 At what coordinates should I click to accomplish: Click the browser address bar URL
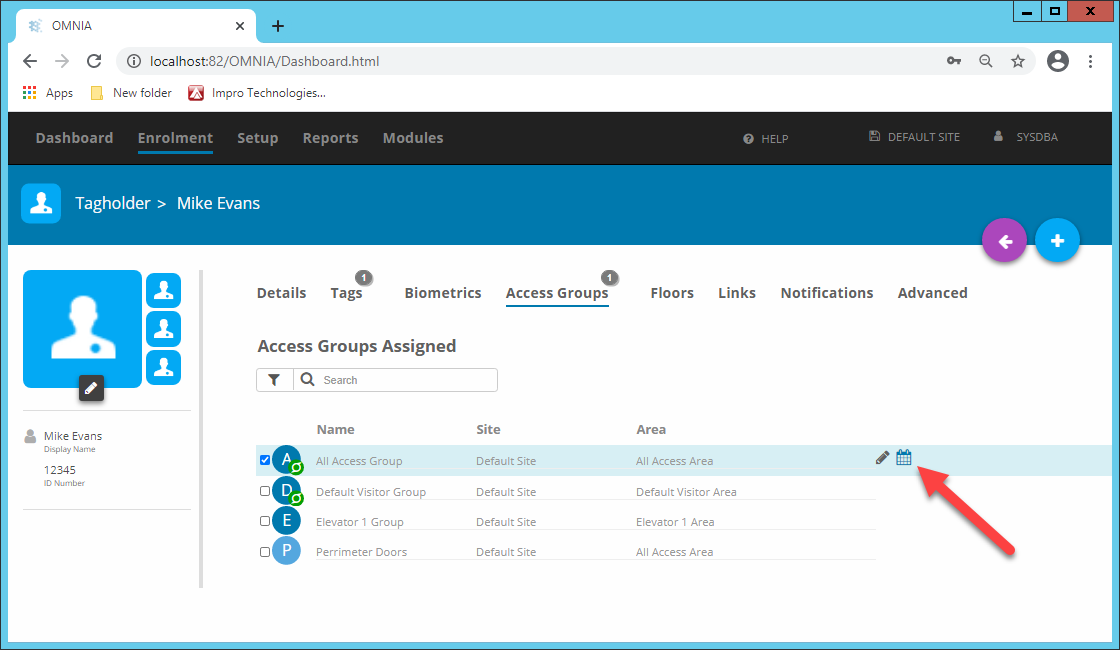pyautogui.click(x=264, y=61)
